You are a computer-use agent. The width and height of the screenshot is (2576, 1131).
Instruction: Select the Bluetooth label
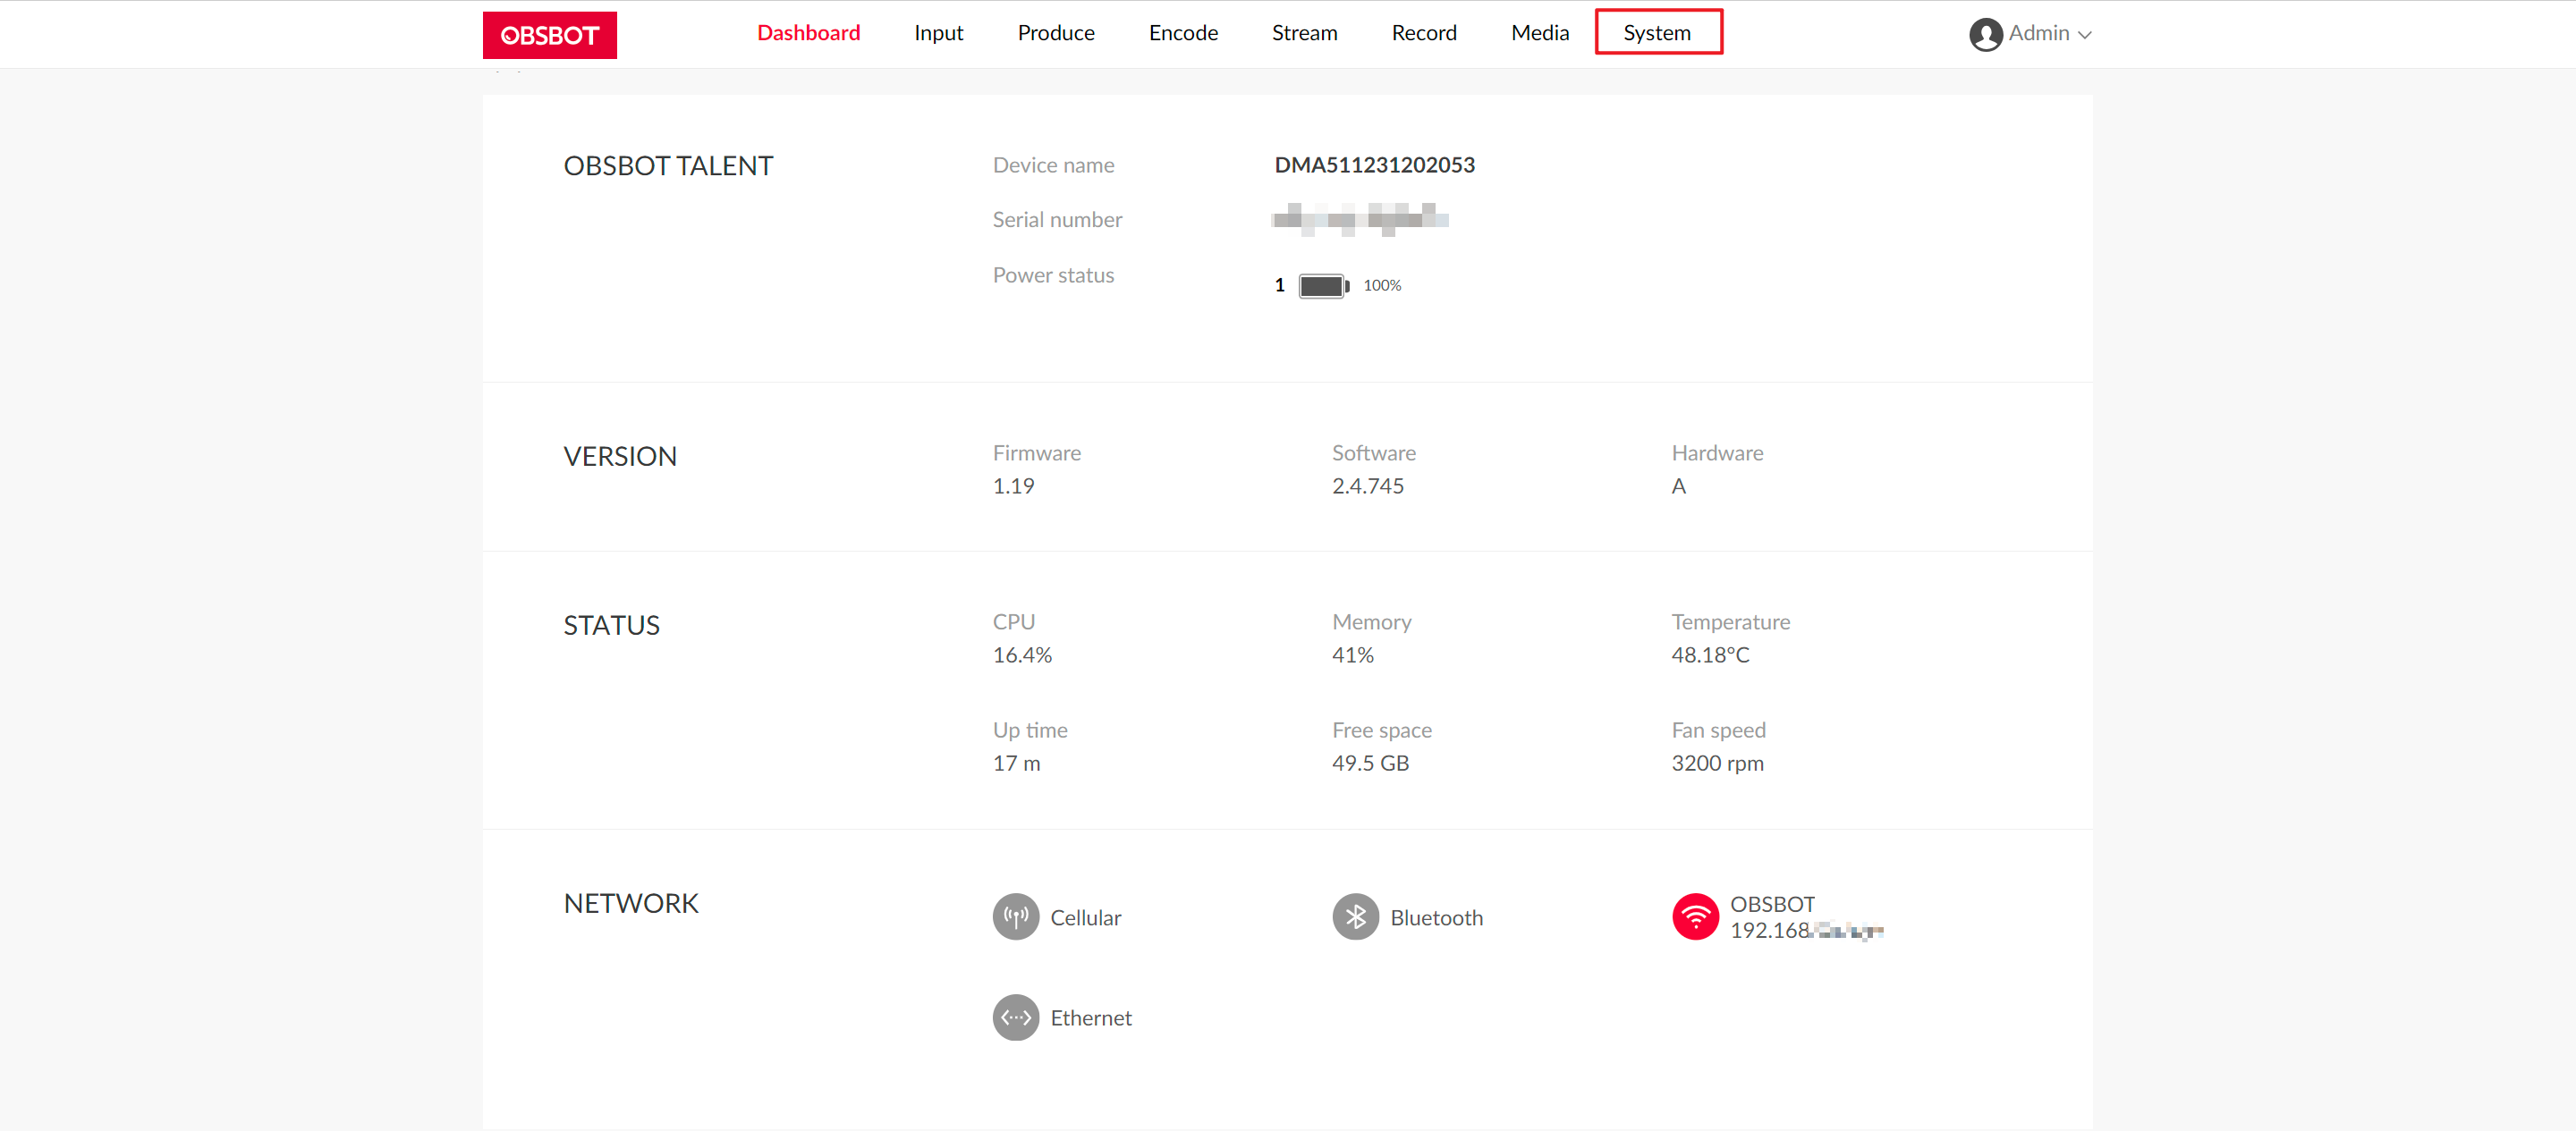tap(1436, 918)
